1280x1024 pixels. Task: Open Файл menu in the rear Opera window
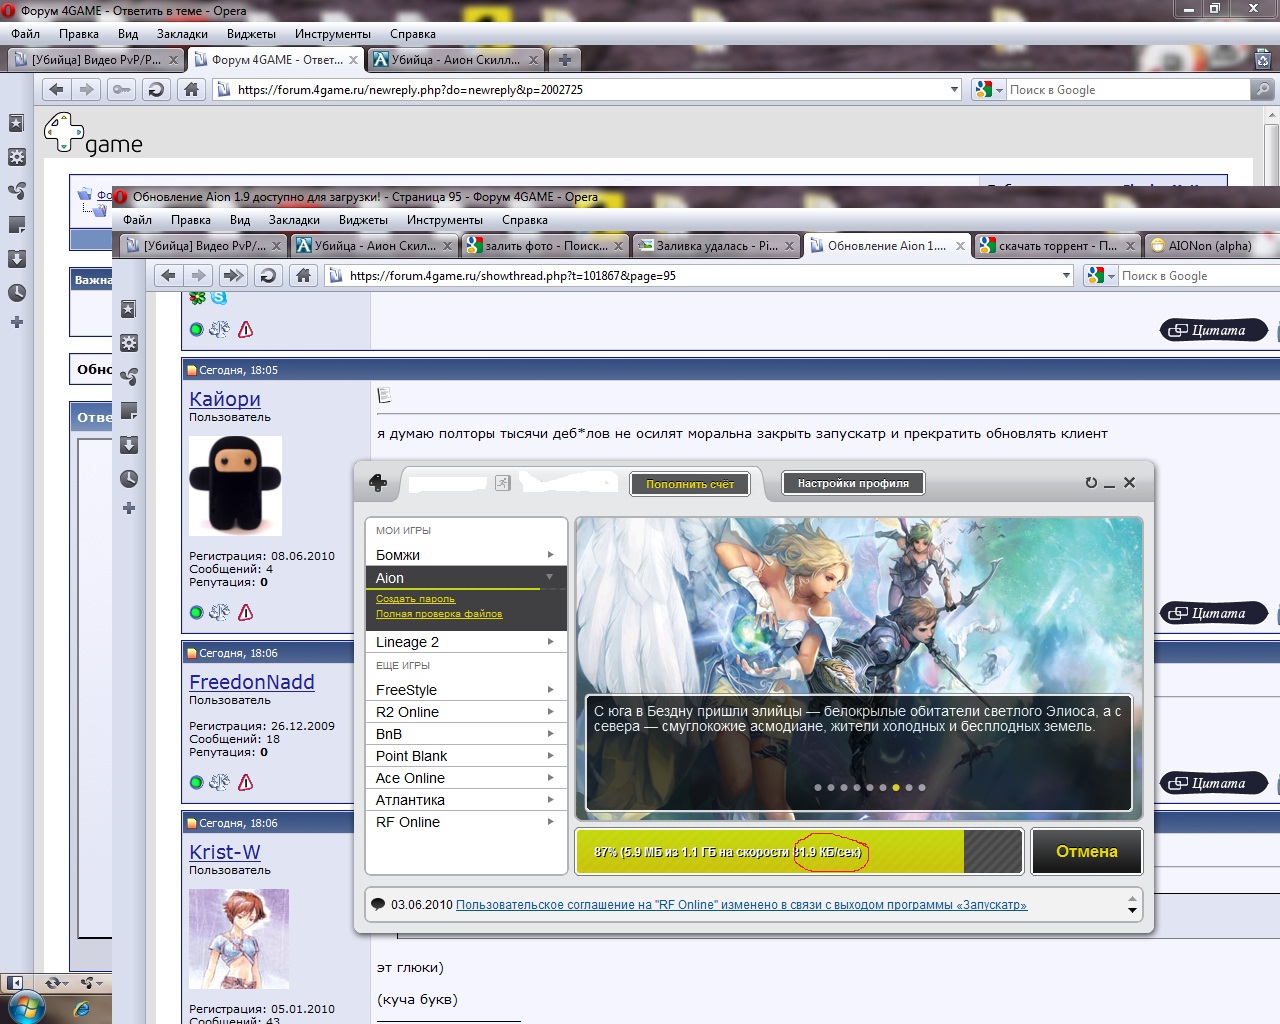pos(26,34)
